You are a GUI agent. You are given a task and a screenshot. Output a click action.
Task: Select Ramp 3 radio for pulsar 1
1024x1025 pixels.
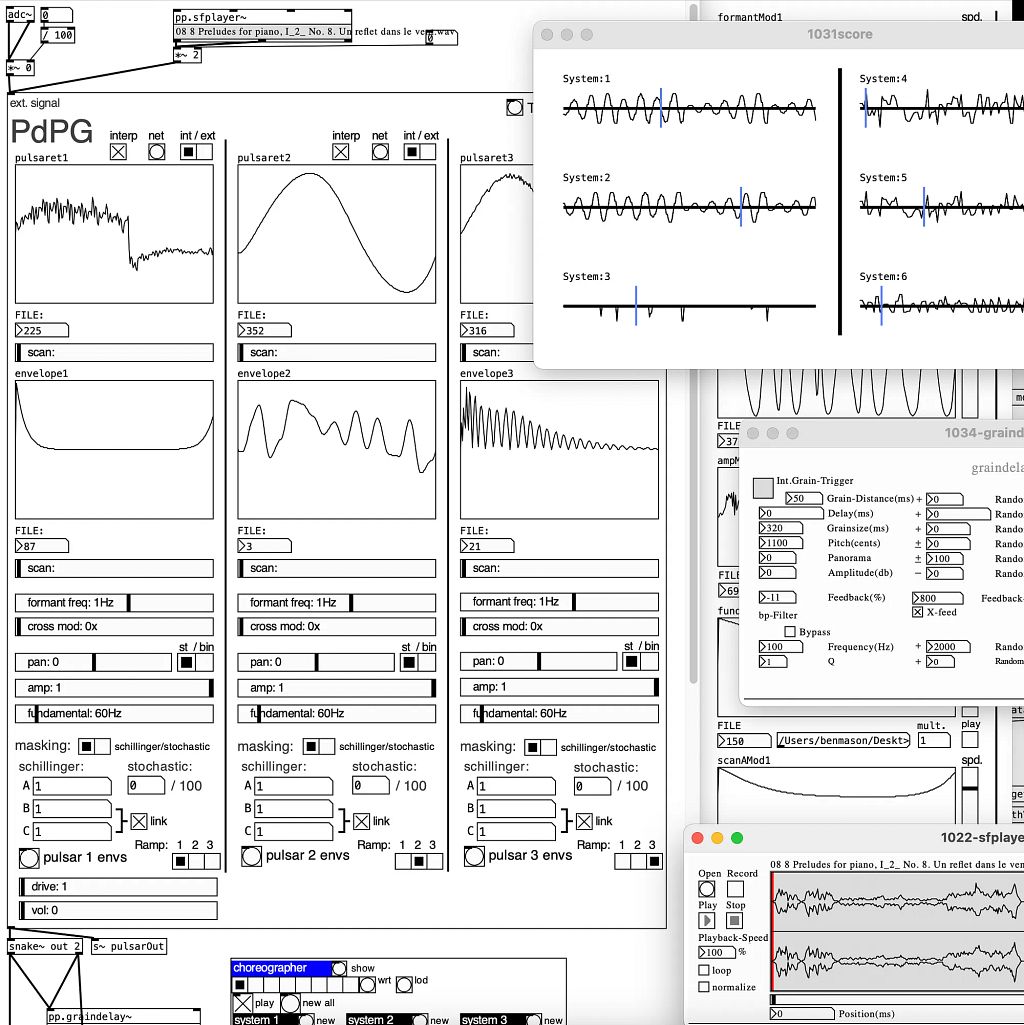(x=212, y=862)
